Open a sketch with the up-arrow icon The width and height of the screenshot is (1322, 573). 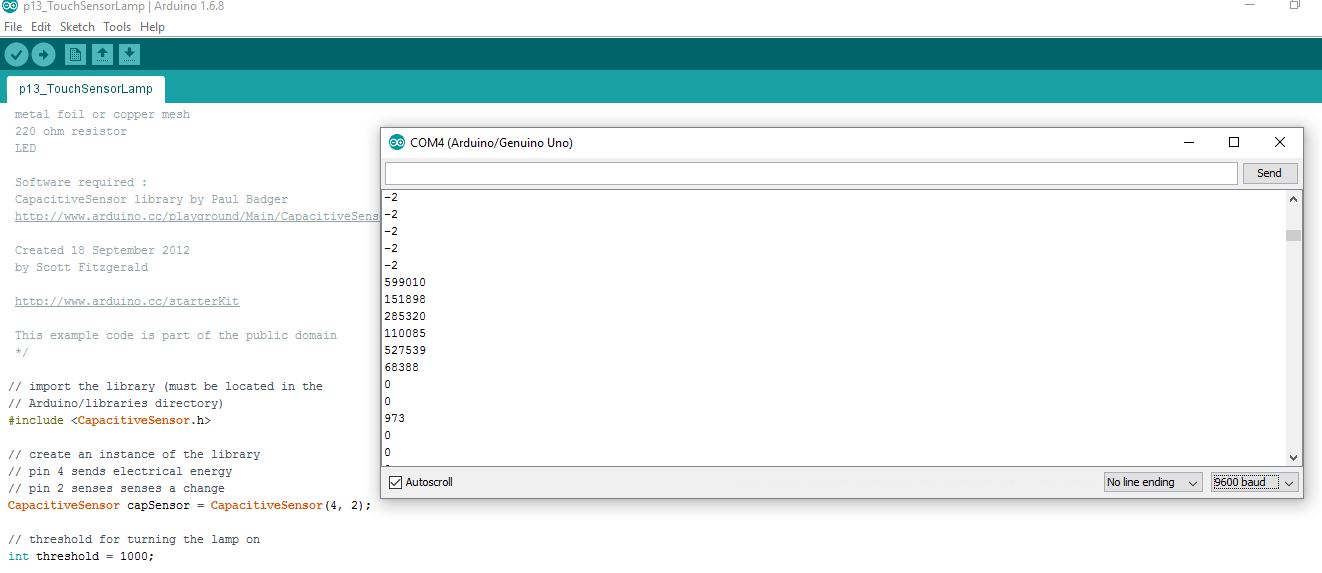point(102,54)
